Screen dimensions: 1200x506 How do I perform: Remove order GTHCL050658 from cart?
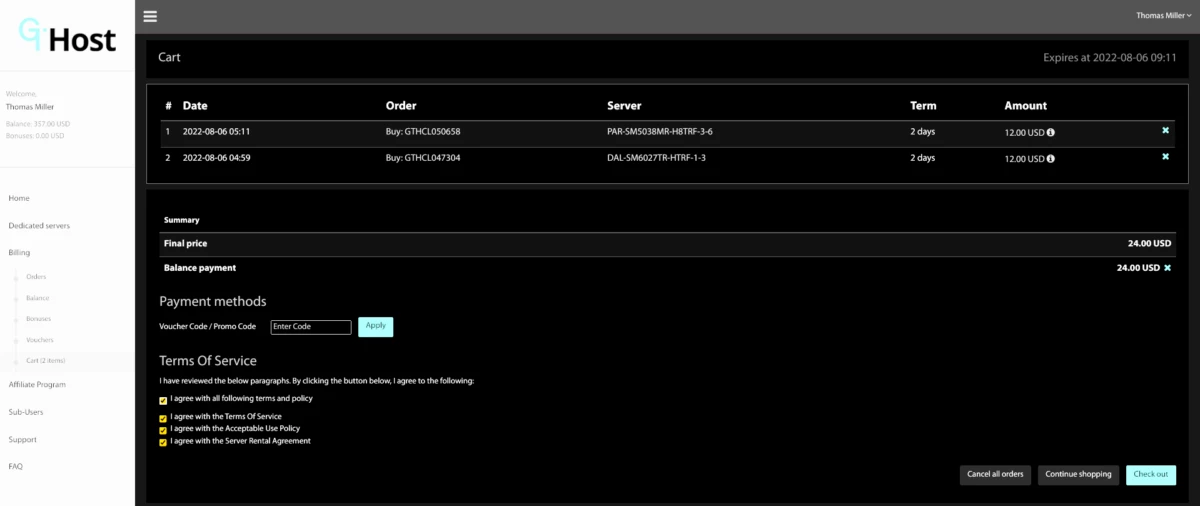tap(1165, 131)
